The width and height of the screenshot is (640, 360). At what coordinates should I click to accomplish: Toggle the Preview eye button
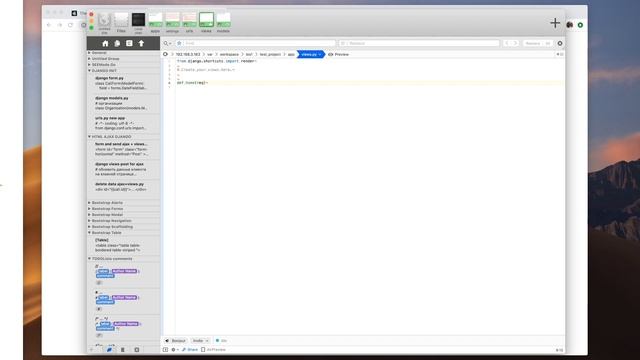pyautogui.click(x=338, y=54)
